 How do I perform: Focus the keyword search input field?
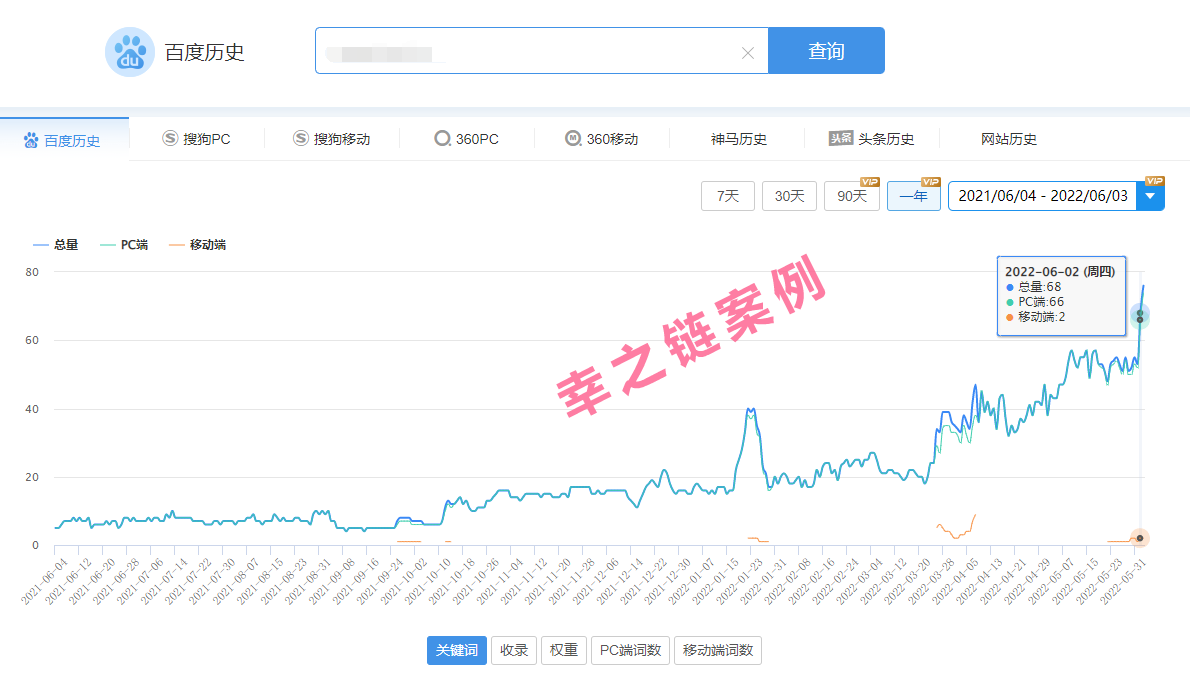click(x=542, y=51)
